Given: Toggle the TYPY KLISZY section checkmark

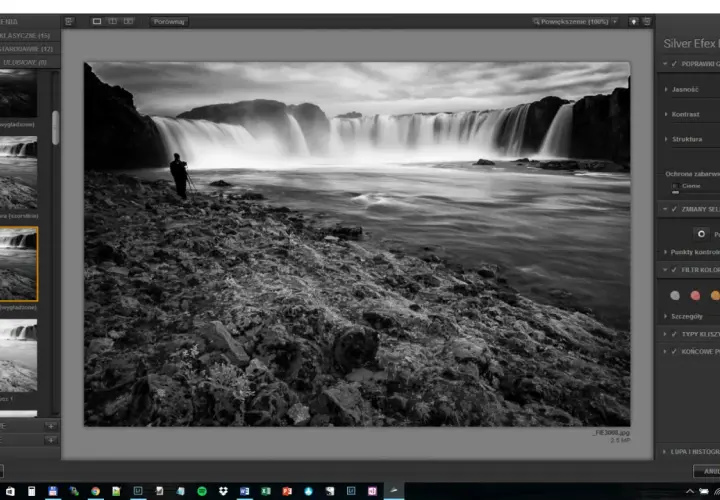Looking at the screenshot, I should (x=674, y=334).
